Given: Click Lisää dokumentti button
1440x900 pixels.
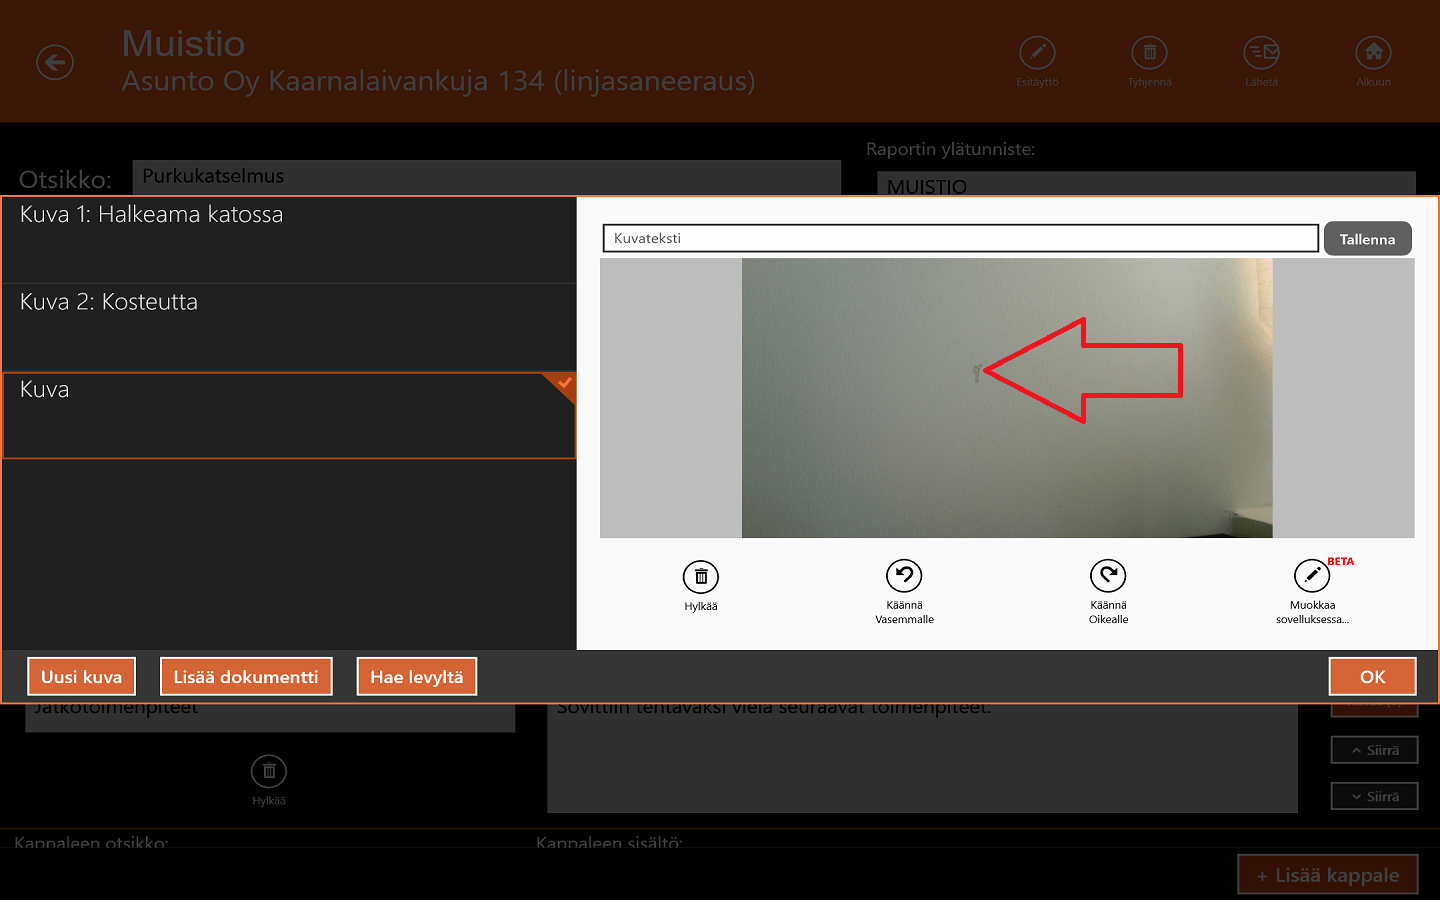Looking at the screenshot, I should tap(246, 677).
